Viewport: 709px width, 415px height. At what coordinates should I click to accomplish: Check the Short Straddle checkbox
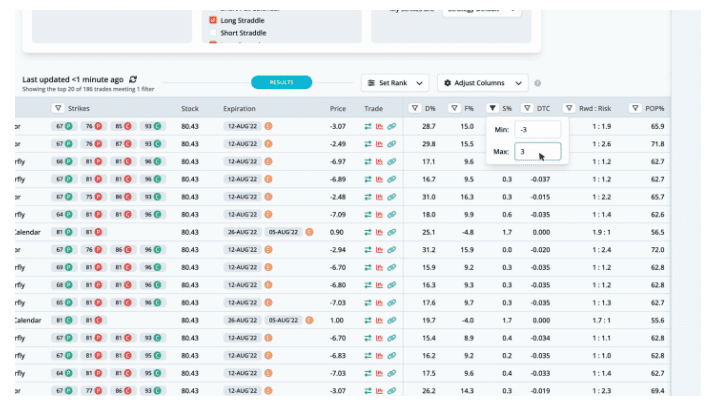pyautogui.click(x=212, y=32)
